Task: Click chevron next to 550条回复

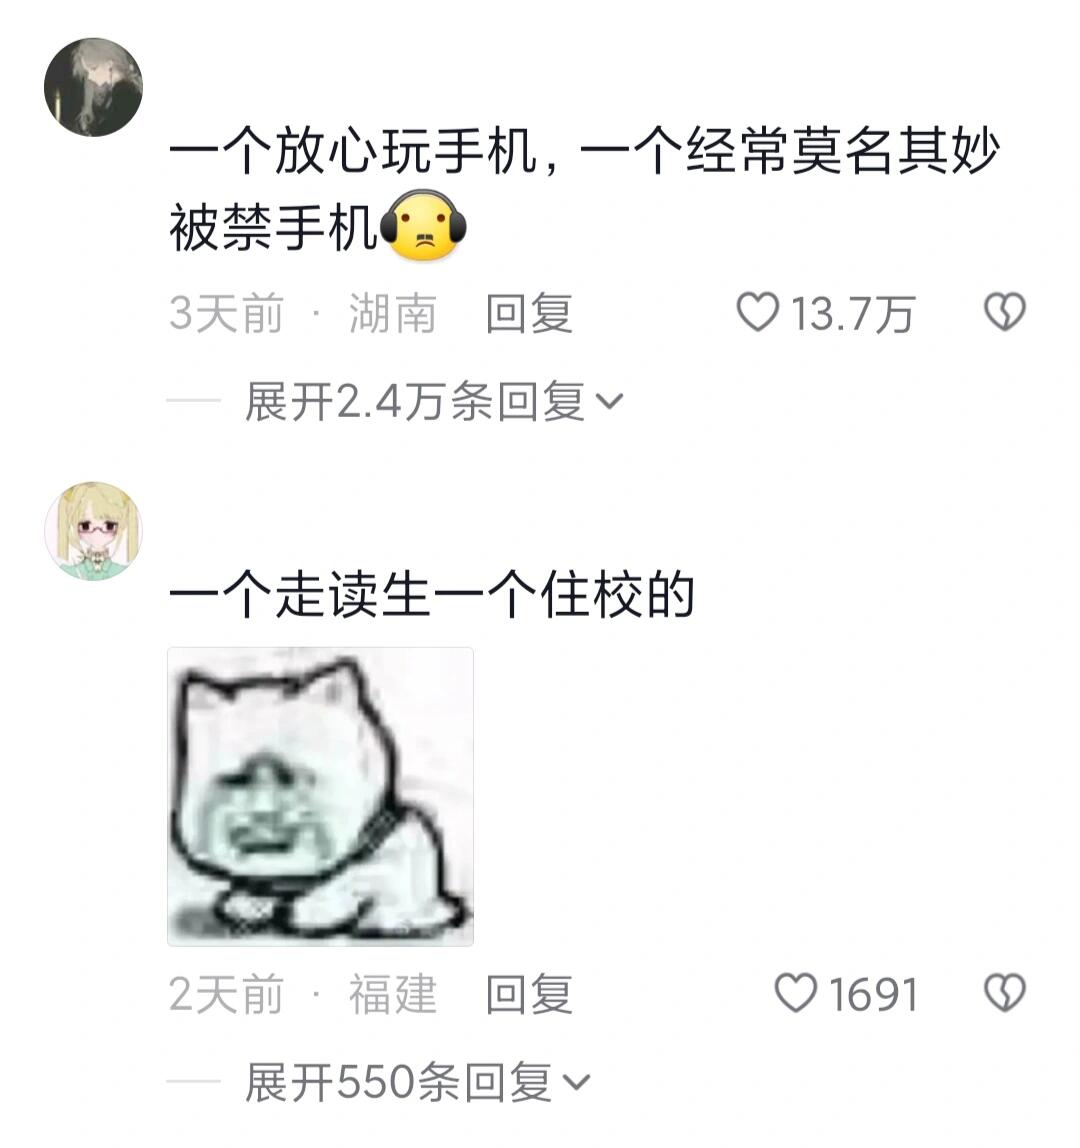Action: (576, 1082)
